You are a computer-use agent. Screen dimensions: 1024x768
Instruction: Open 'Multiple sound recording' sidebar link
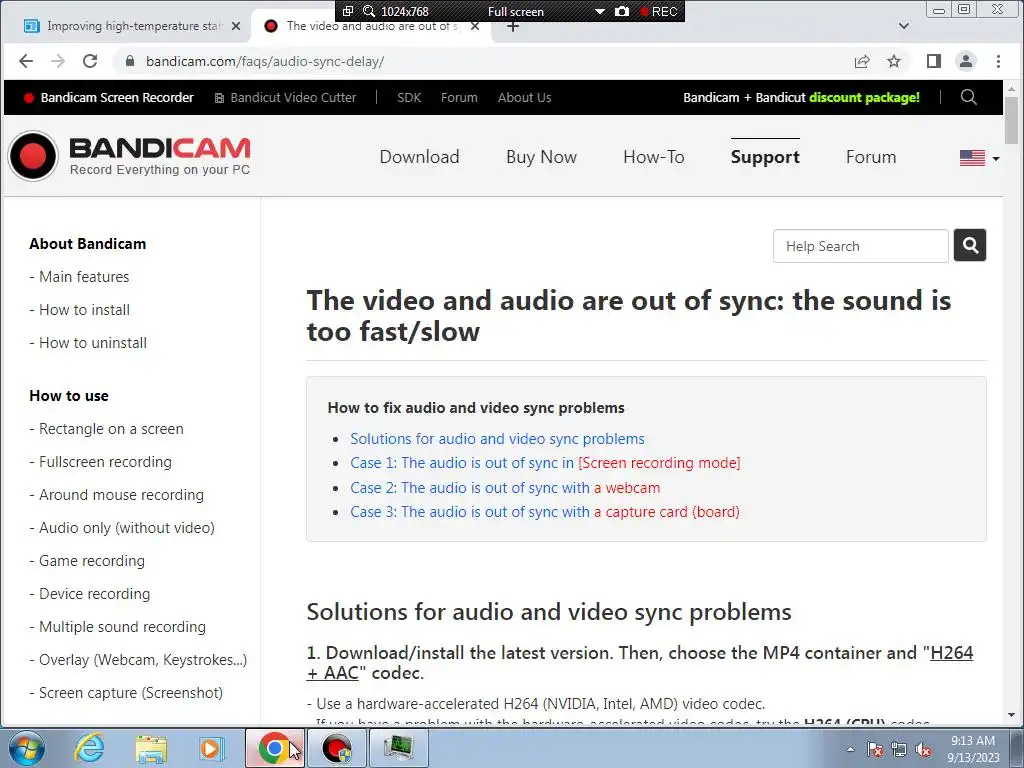(x=122, y=627)
